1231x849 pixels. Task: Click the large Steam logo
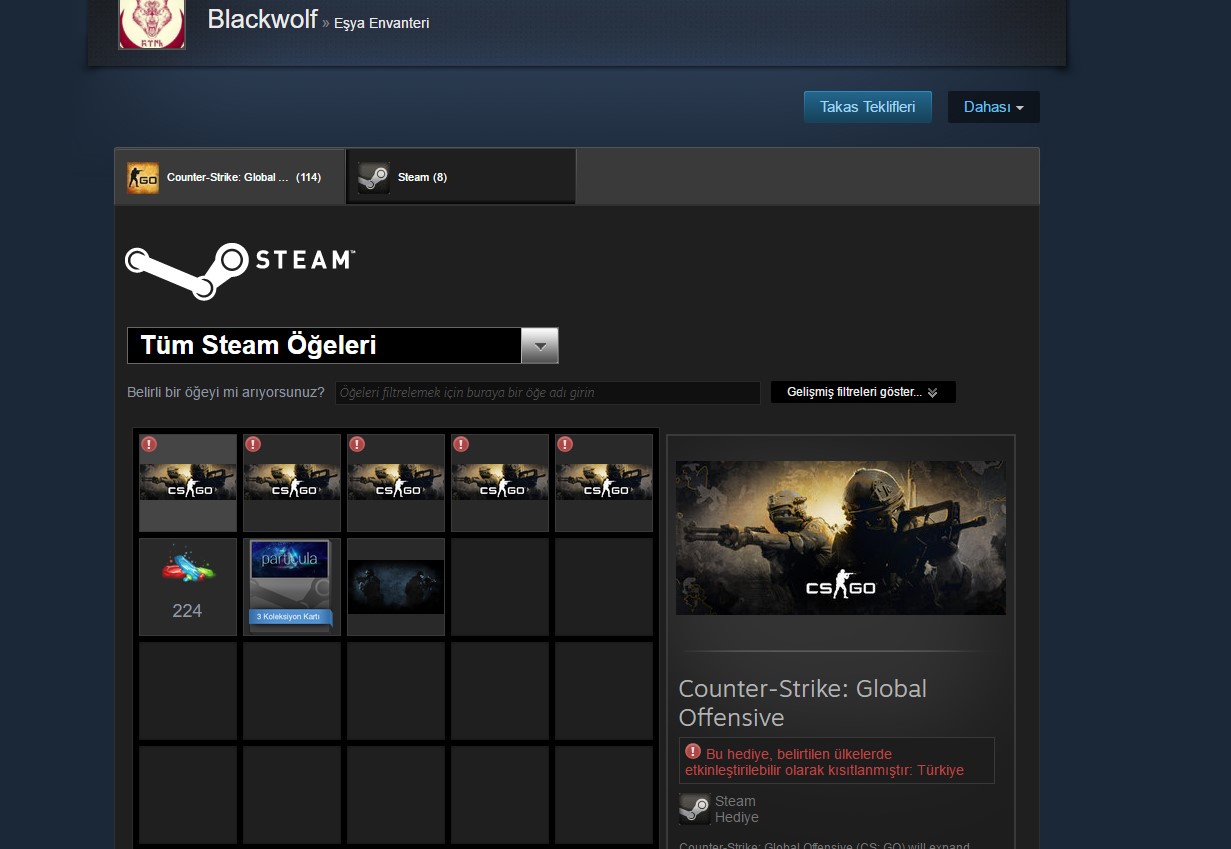240,270
